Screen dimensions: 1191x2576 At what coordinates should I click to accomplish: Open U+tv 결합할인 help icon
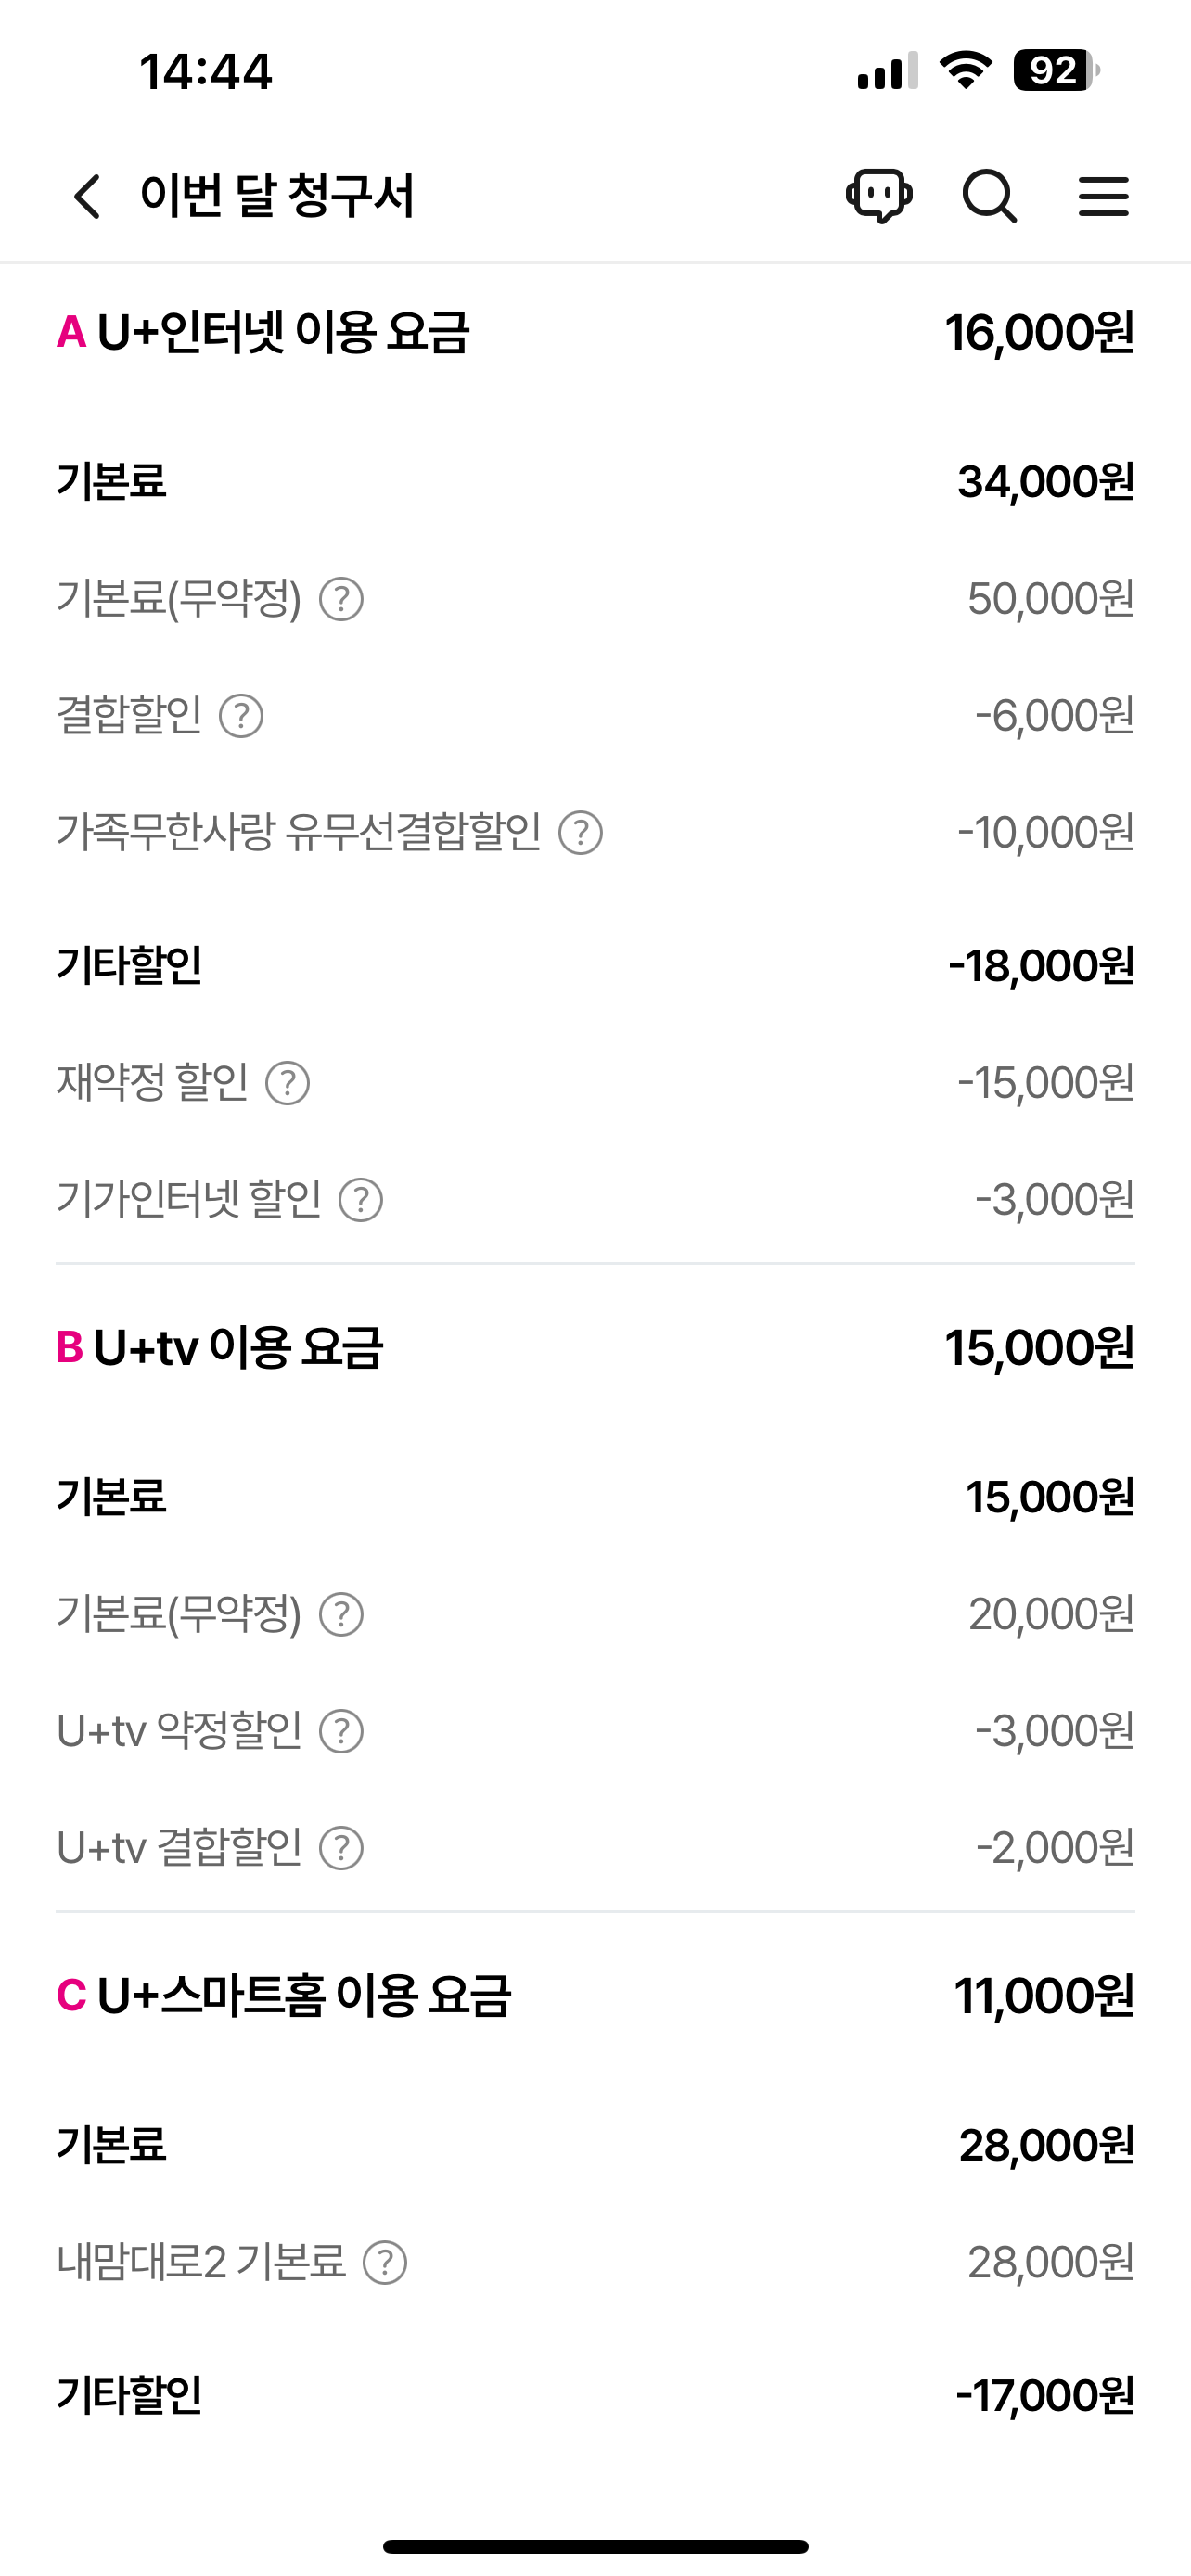(x=341, y=1848)
